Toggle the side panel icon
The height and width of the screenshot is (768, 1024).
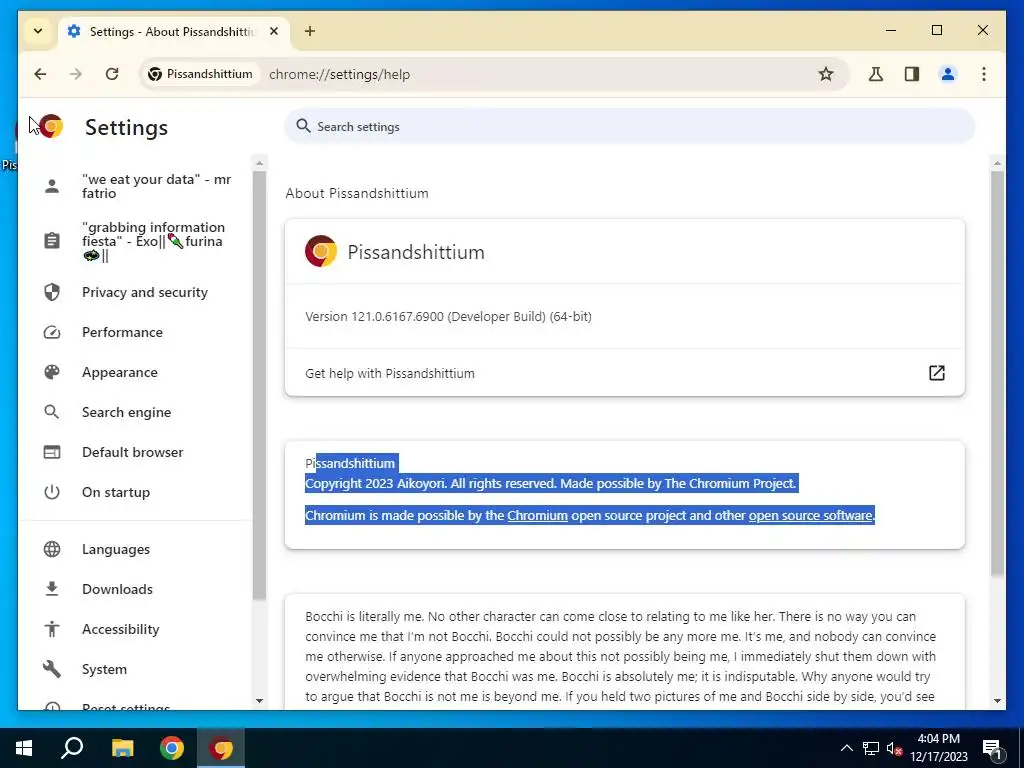(912, 74)
